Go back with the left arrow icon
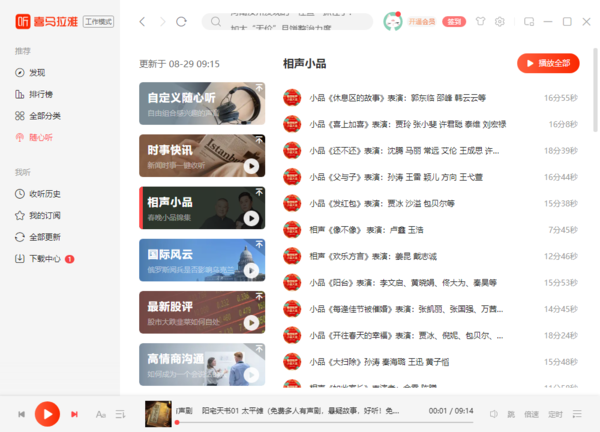 142,22
